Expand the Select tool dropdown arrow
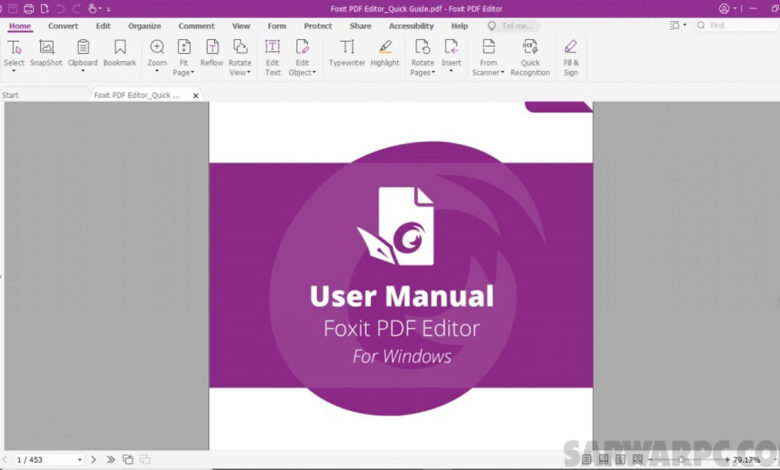The height and width of the screenshot is (470, 780). click(14, 71)
